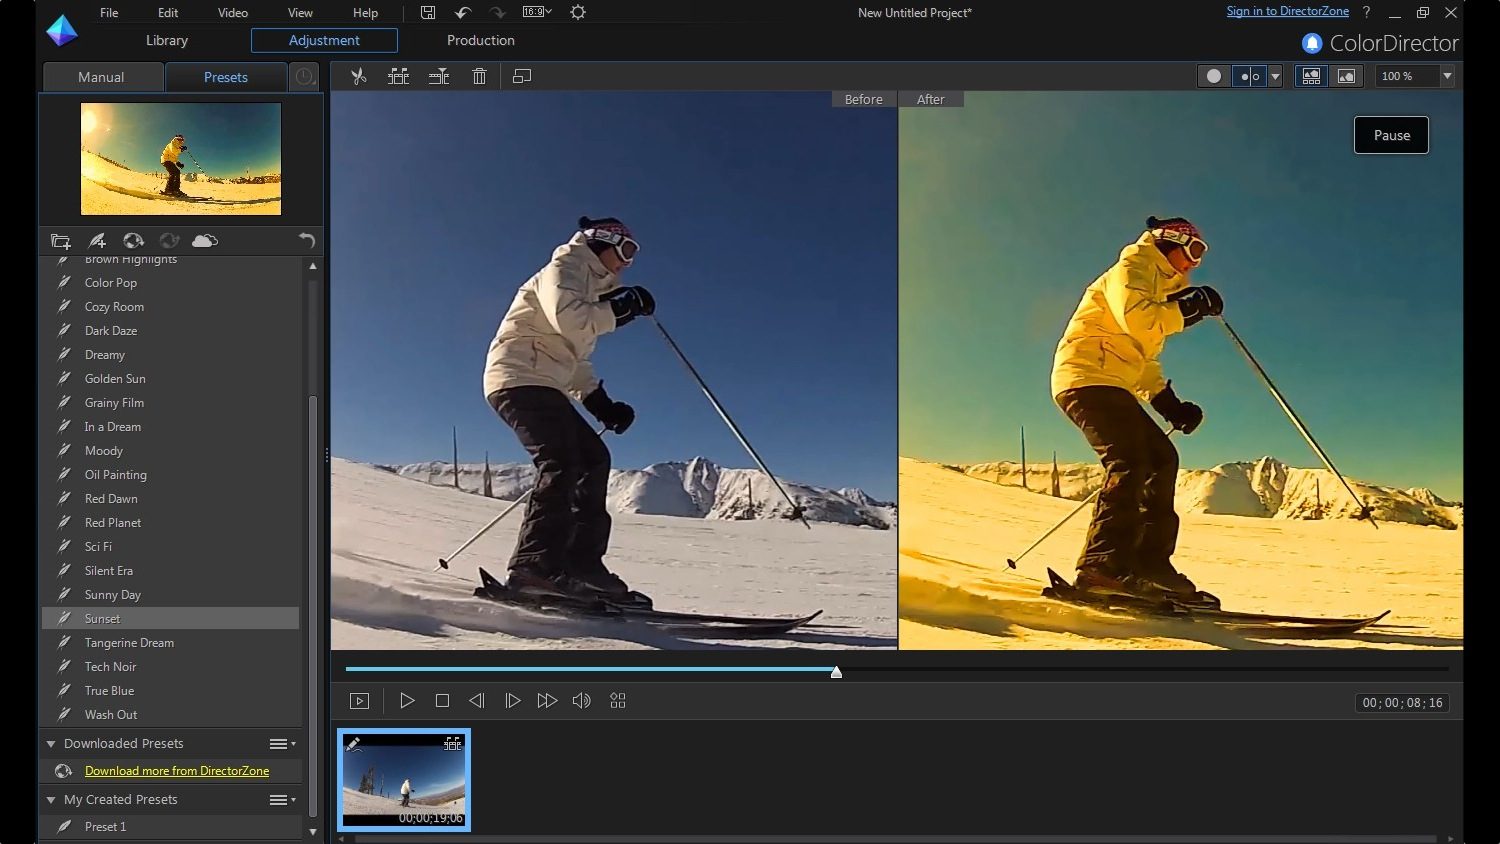Open snapshot grid icon near volume
The height and width of the screenshot is (844, 1500).
tap(618, 701)
